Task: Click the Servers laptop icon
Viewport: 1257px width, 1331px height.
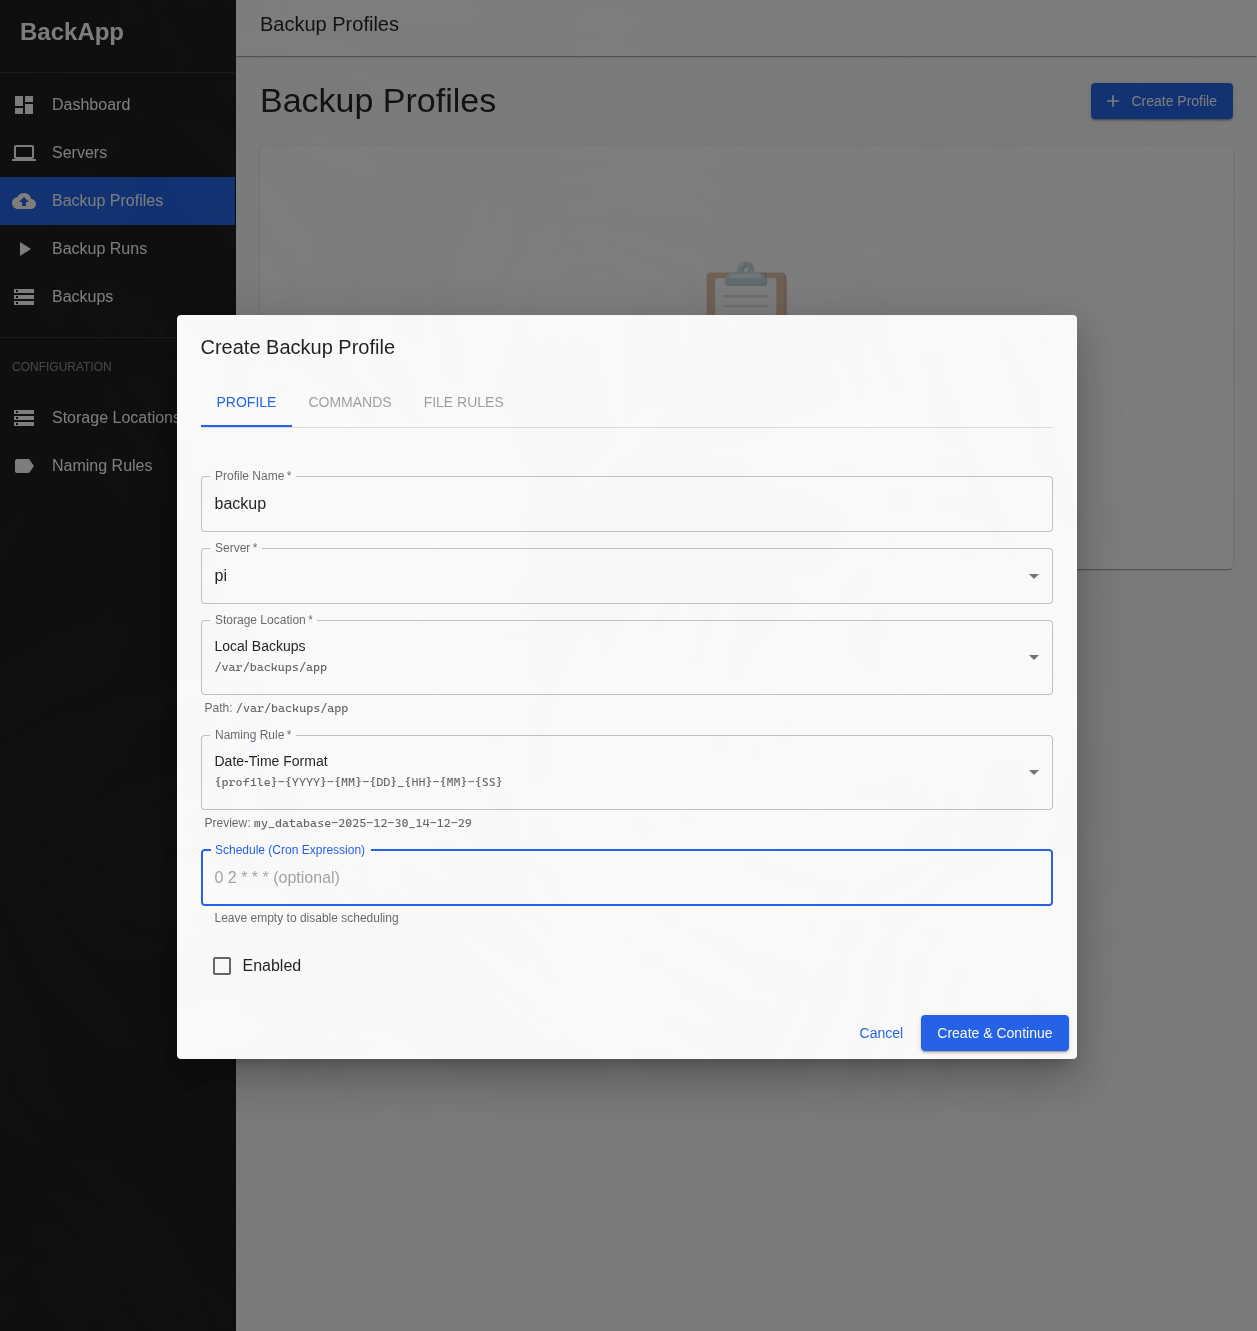Action: point(24,153)
